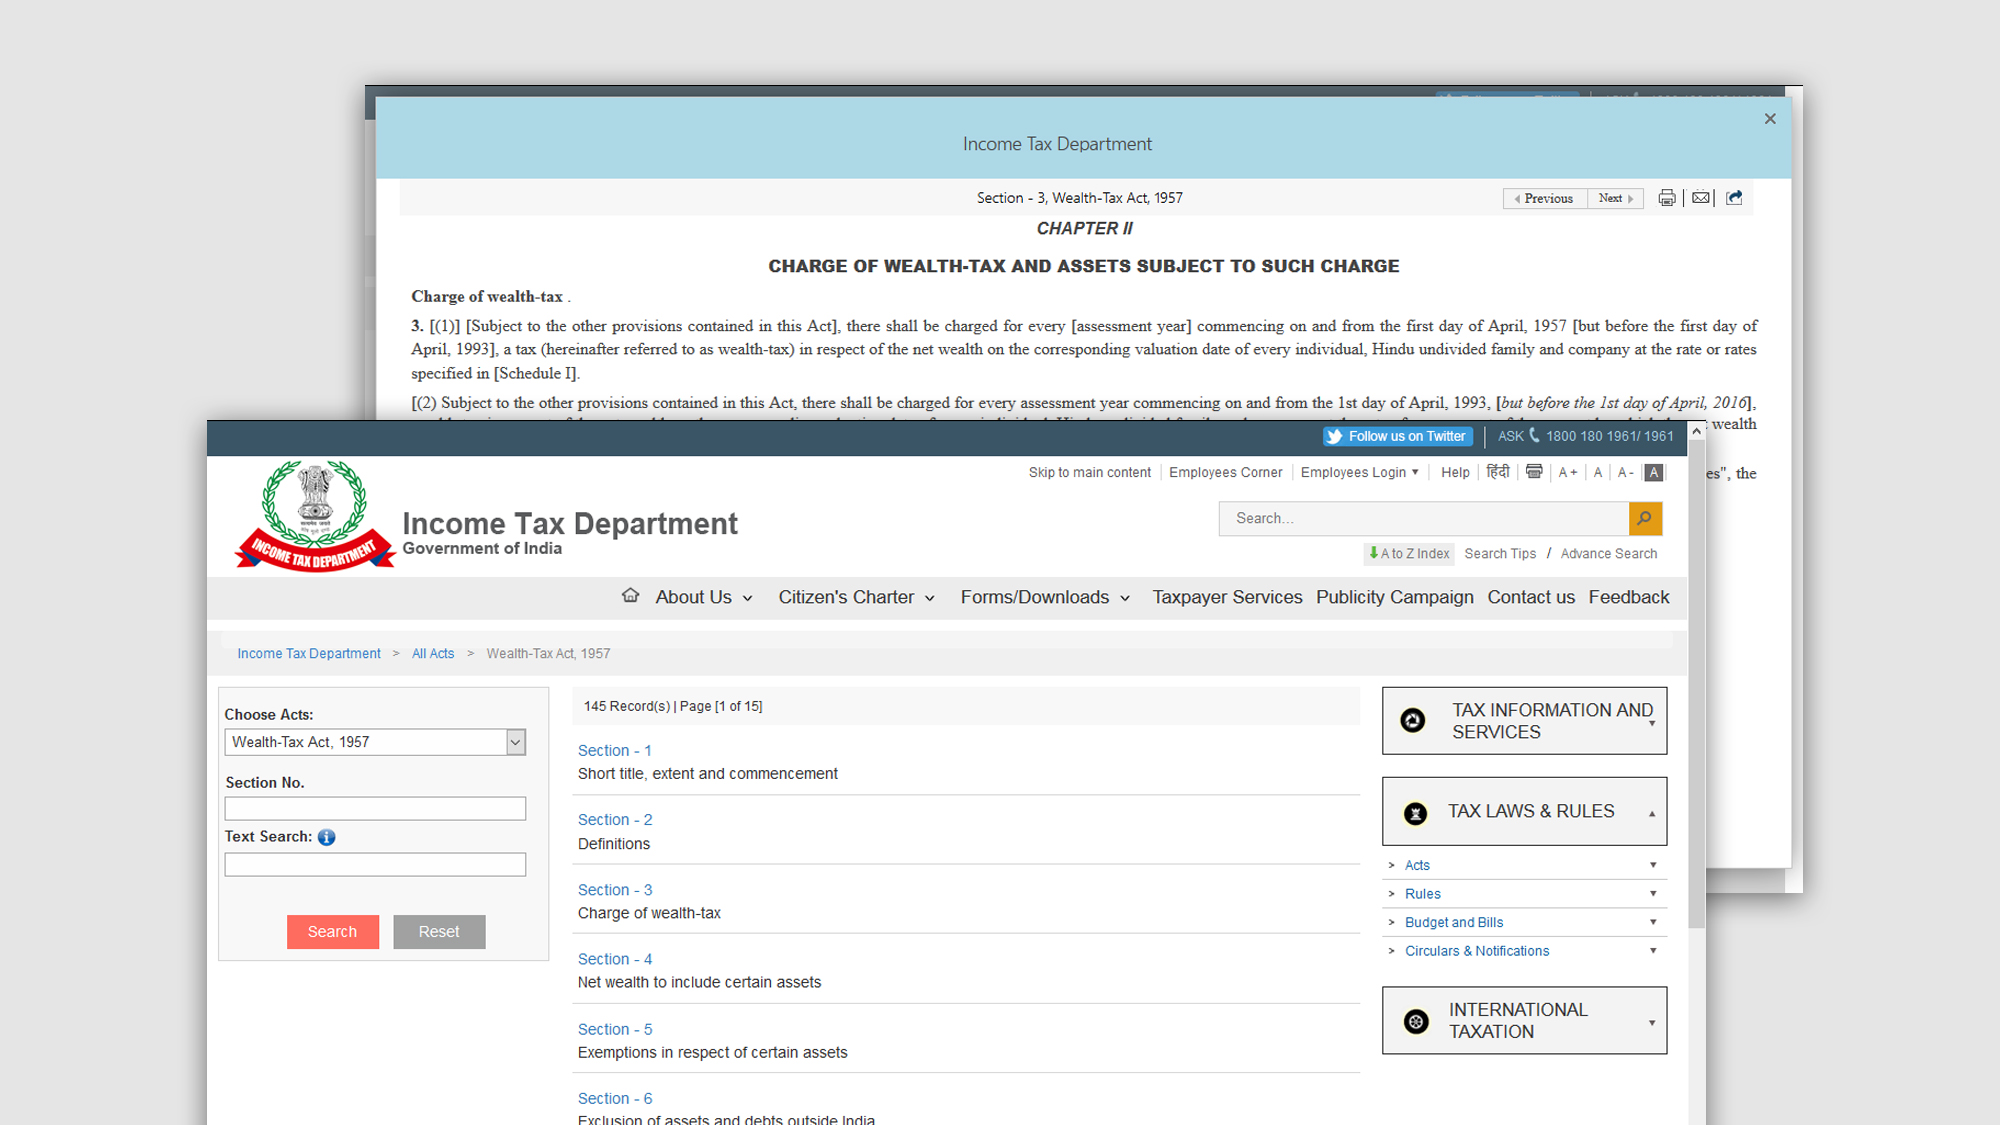
Task: Click the Section No. input field
Action: click(375, 808)
